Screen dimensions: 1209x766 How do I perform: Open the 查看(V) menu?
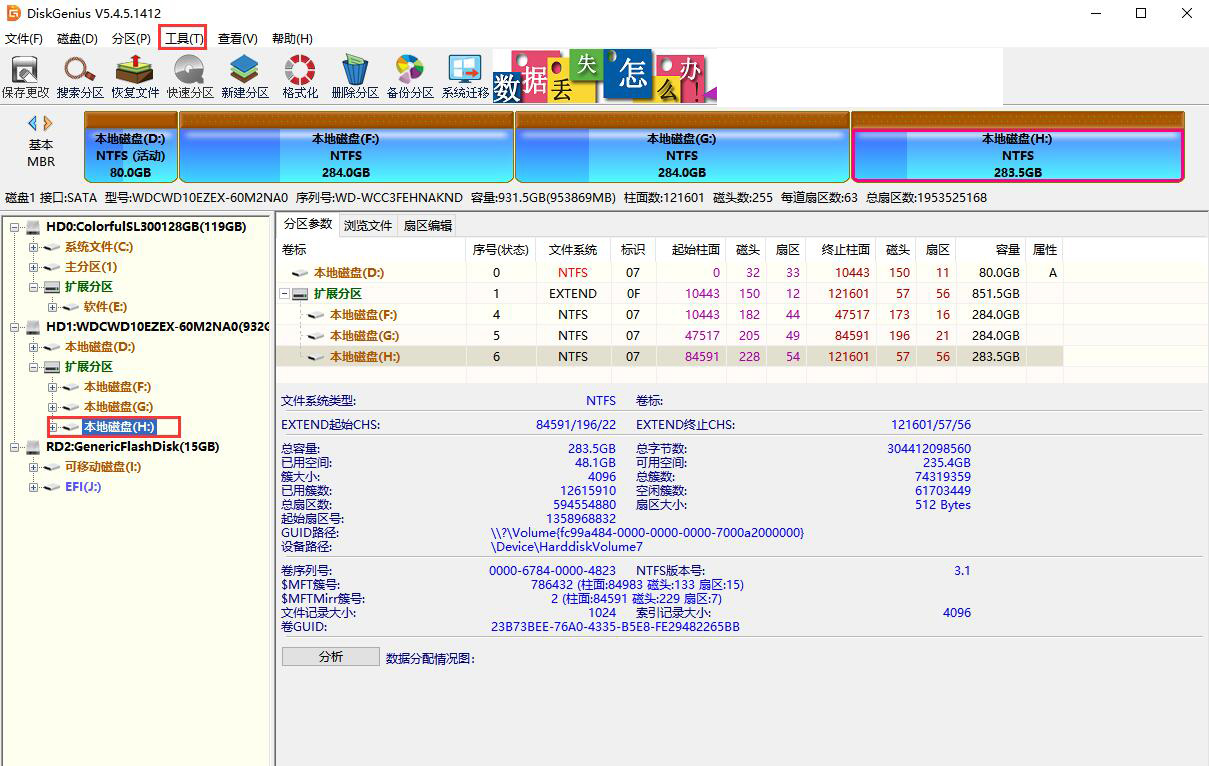(x=235, y=38)
